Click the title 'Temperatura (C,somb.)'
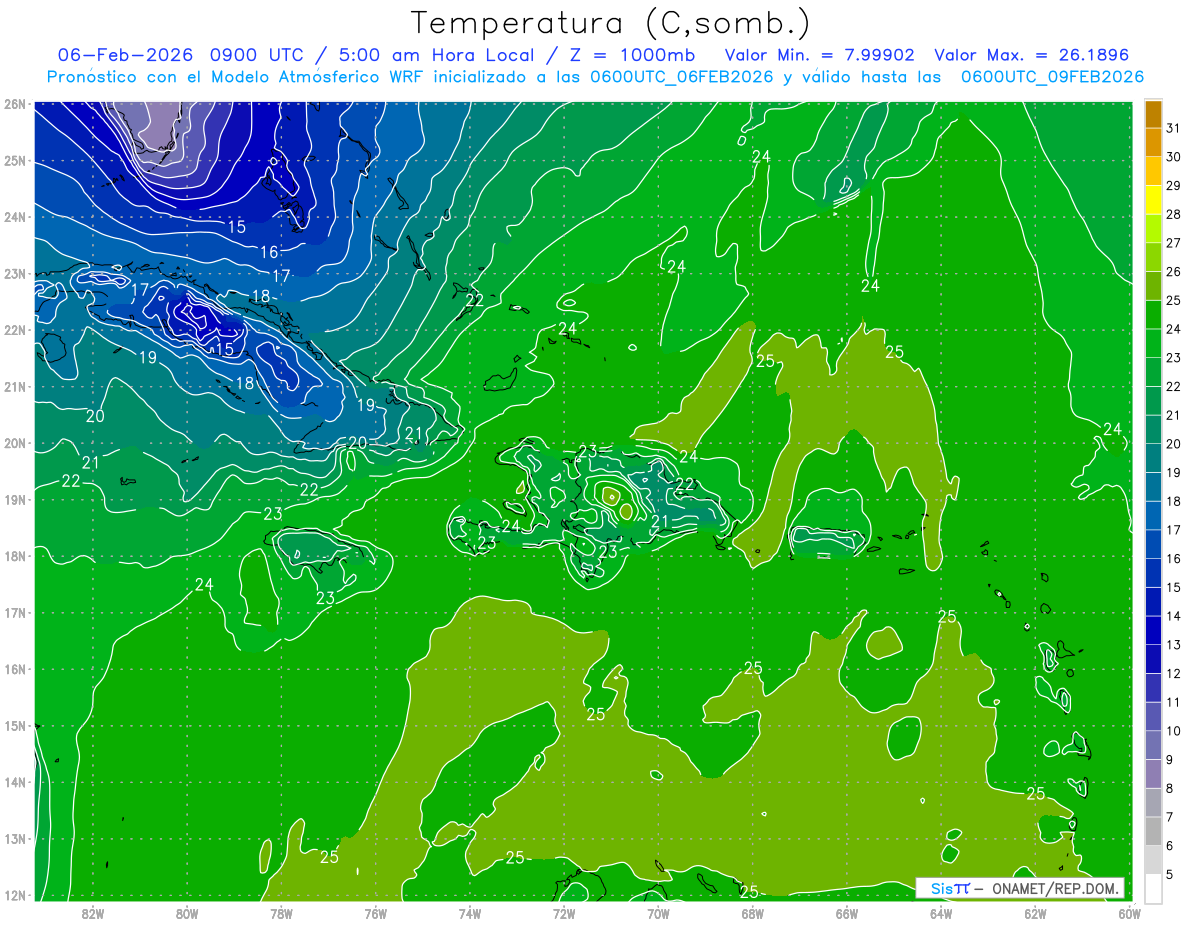The image size is (1200, 927). point(610,23)
